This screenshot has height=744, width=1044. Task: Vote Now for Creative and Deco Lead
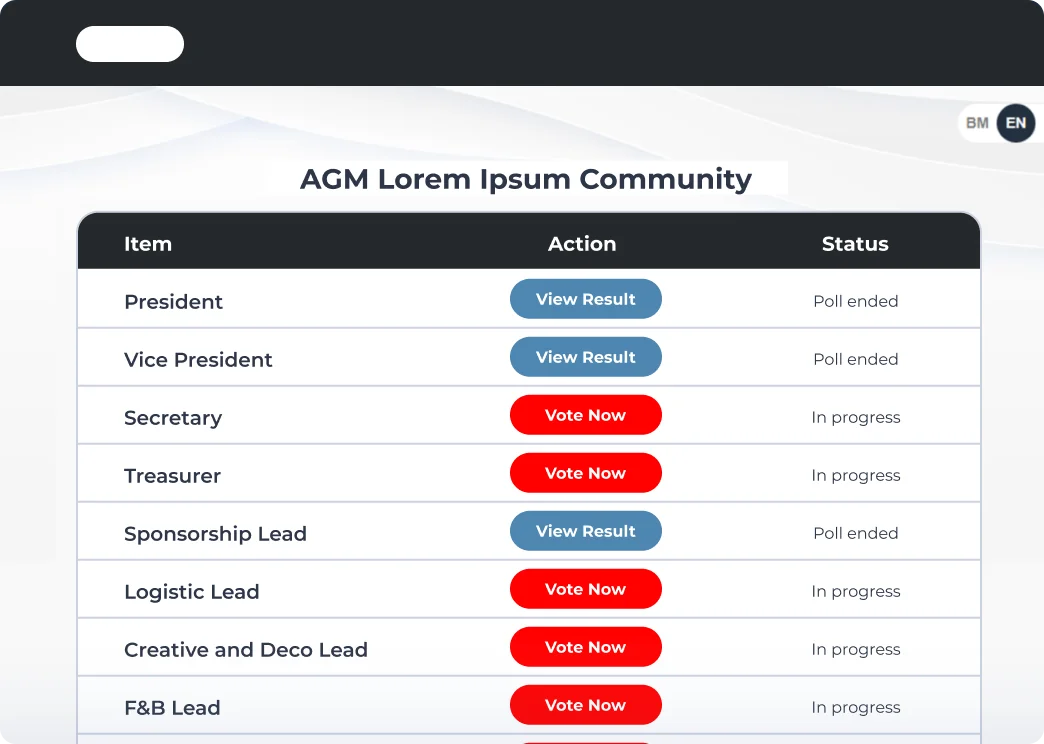click(x=585, y=647)
